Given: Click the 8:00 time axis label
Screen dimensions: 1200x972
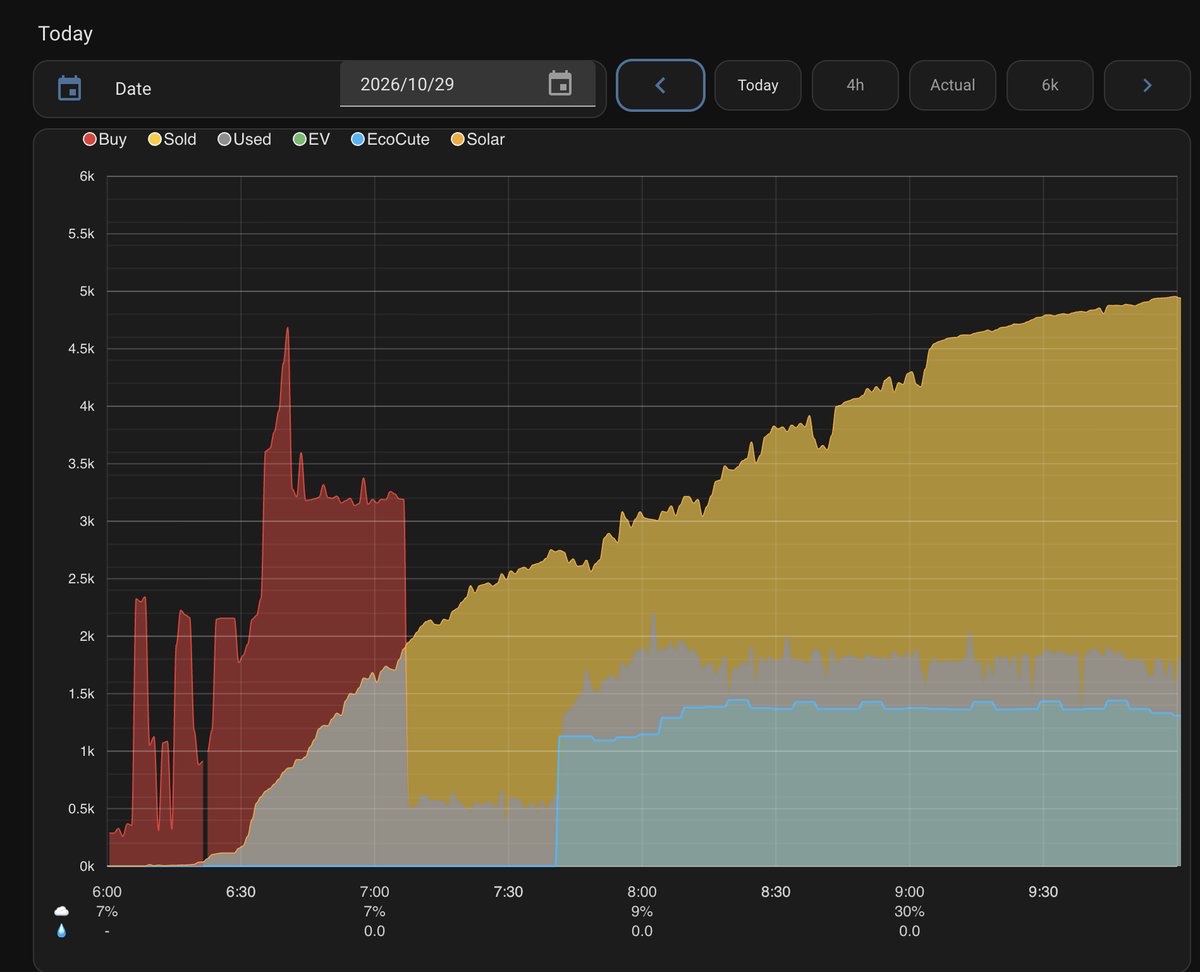Looking at the screenshot, I should point(642,892).
